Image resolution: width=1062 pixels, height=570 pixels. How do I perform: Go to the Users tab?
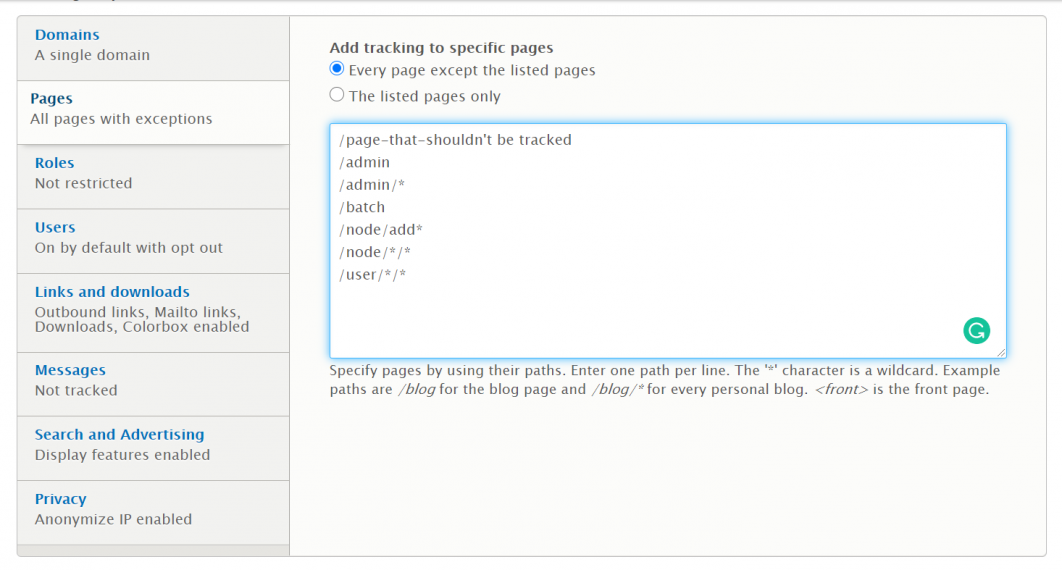point(55,228)
